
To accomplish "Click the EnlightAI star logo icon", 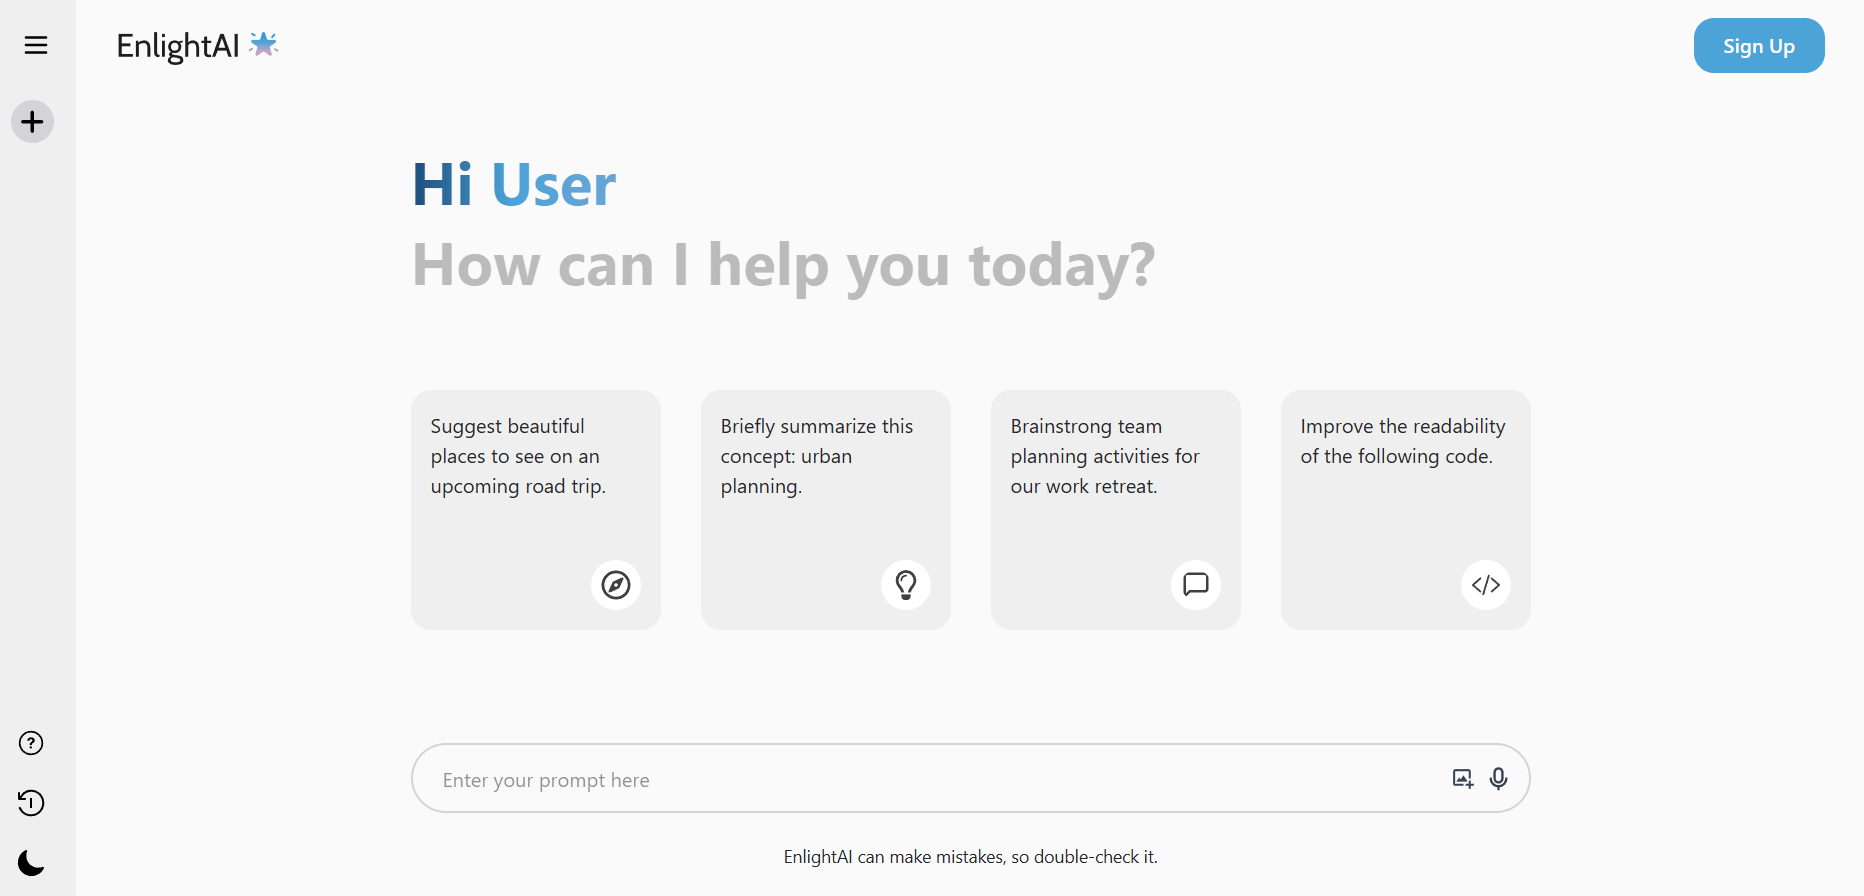I will click(x=263, y=44).
